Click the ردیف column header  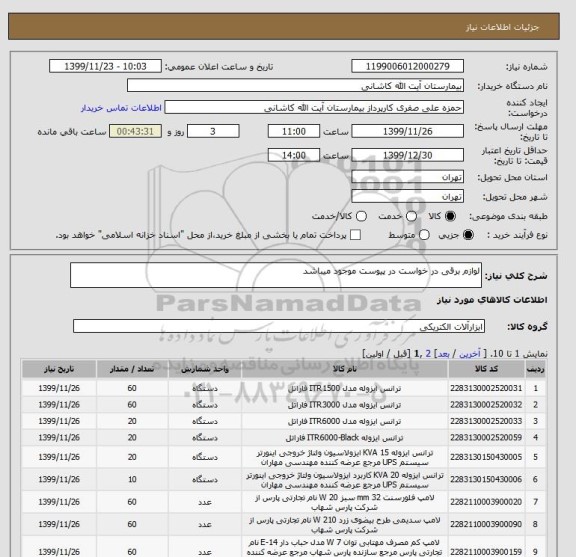point(535,369)
